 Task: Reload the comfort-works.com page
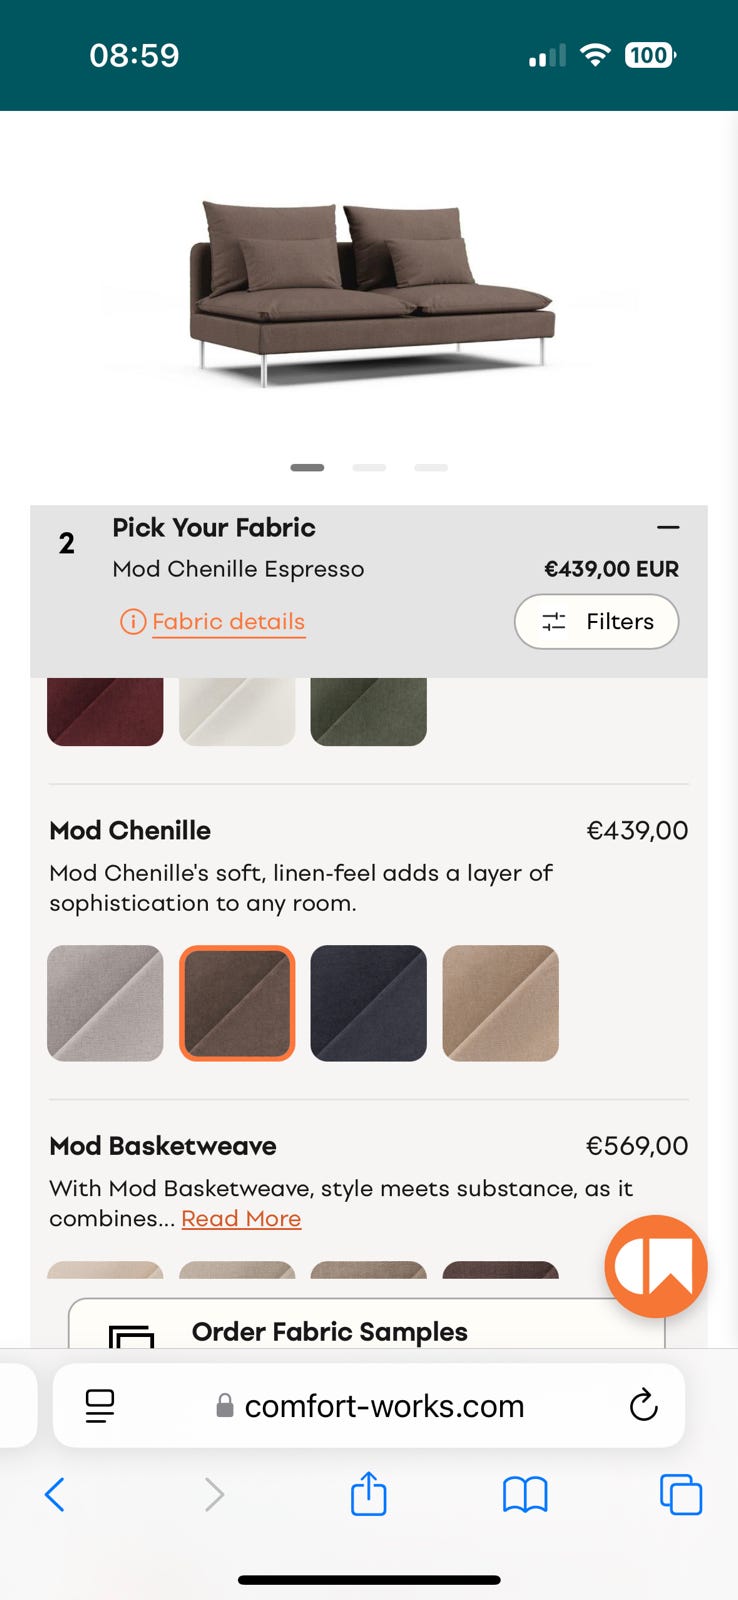coord(643,1405)
